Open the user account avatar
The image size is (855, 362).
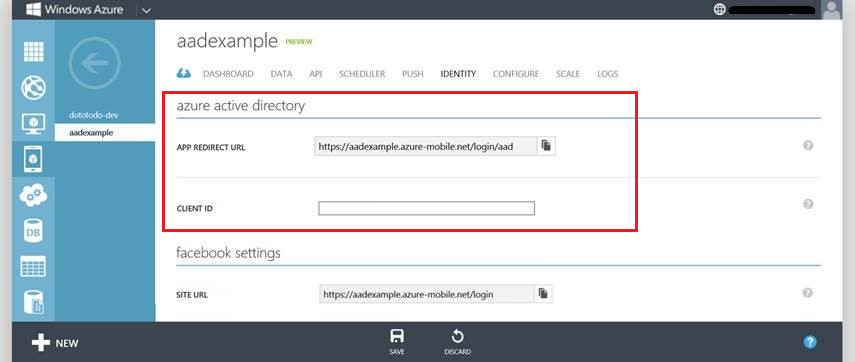point(831,10)
